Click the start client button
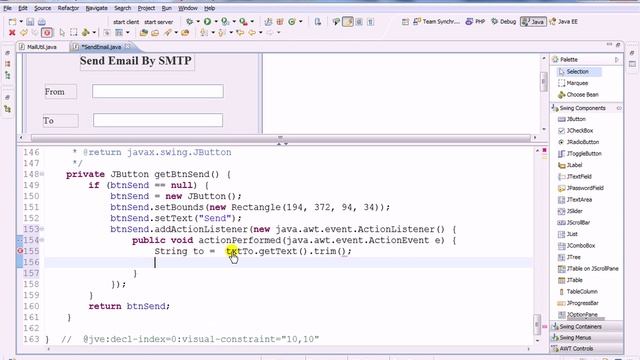The image size is (640, 360). [126, 22]
